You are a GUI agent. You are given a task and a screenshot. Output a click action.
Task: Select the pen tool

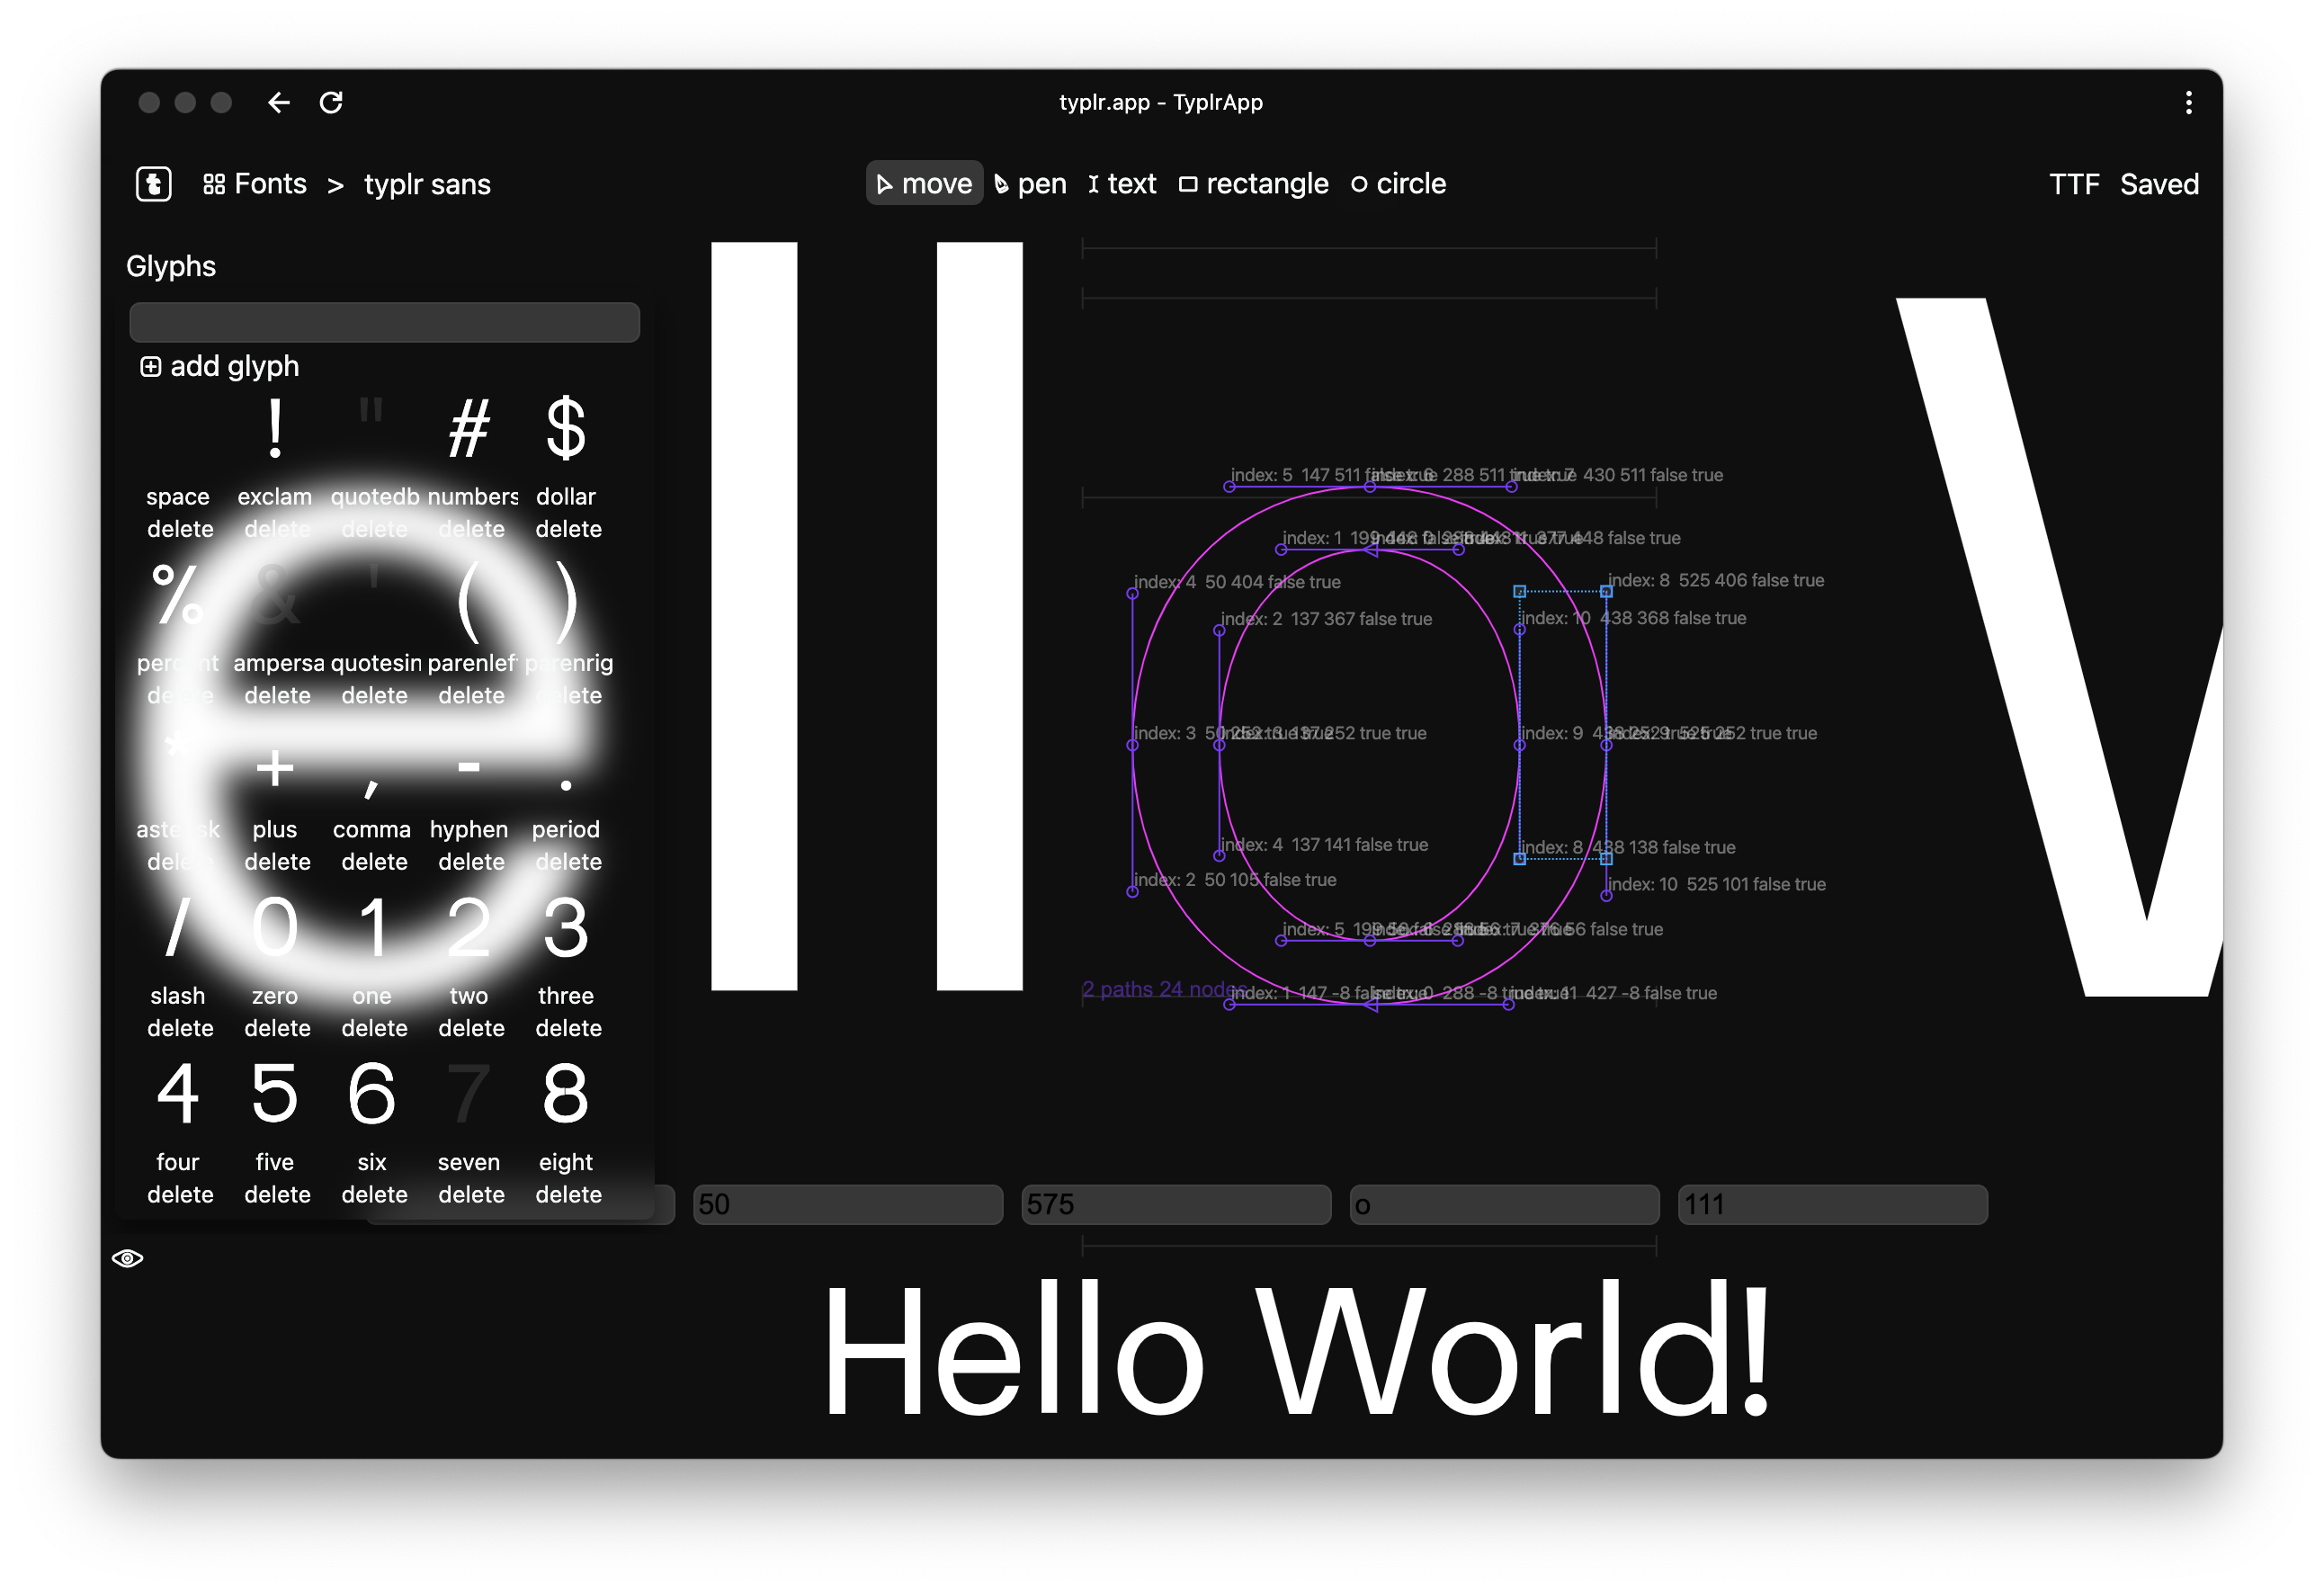coord(1030,184)
